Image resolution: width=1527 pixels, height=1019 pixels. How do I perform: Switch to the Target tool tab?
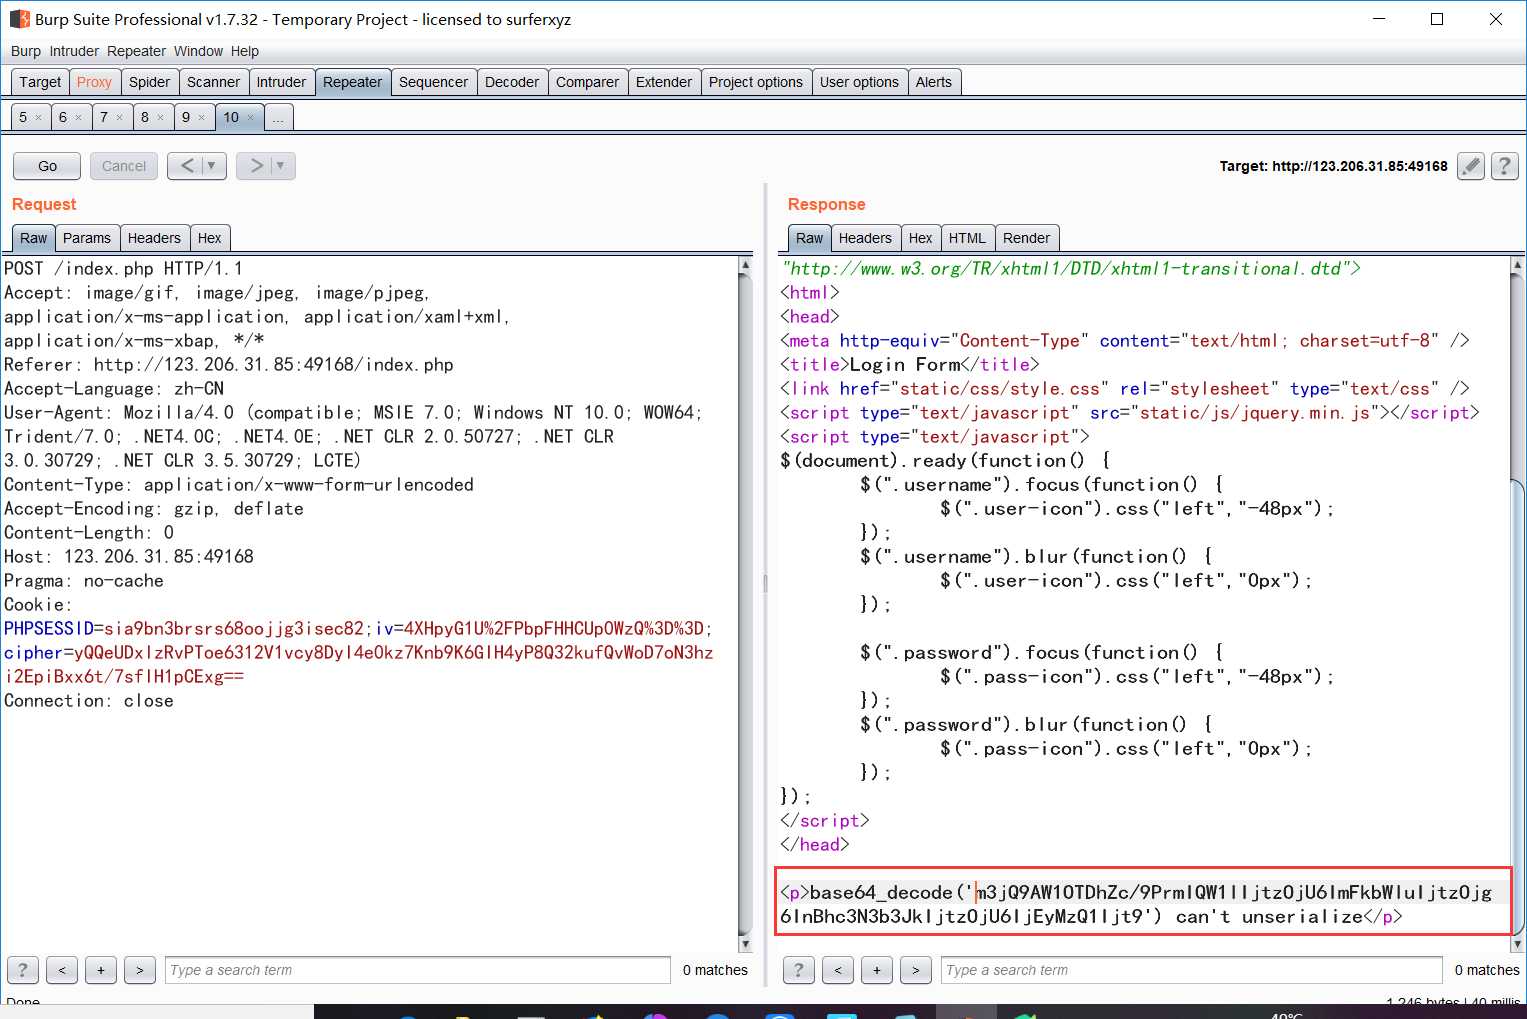[40, 82]
